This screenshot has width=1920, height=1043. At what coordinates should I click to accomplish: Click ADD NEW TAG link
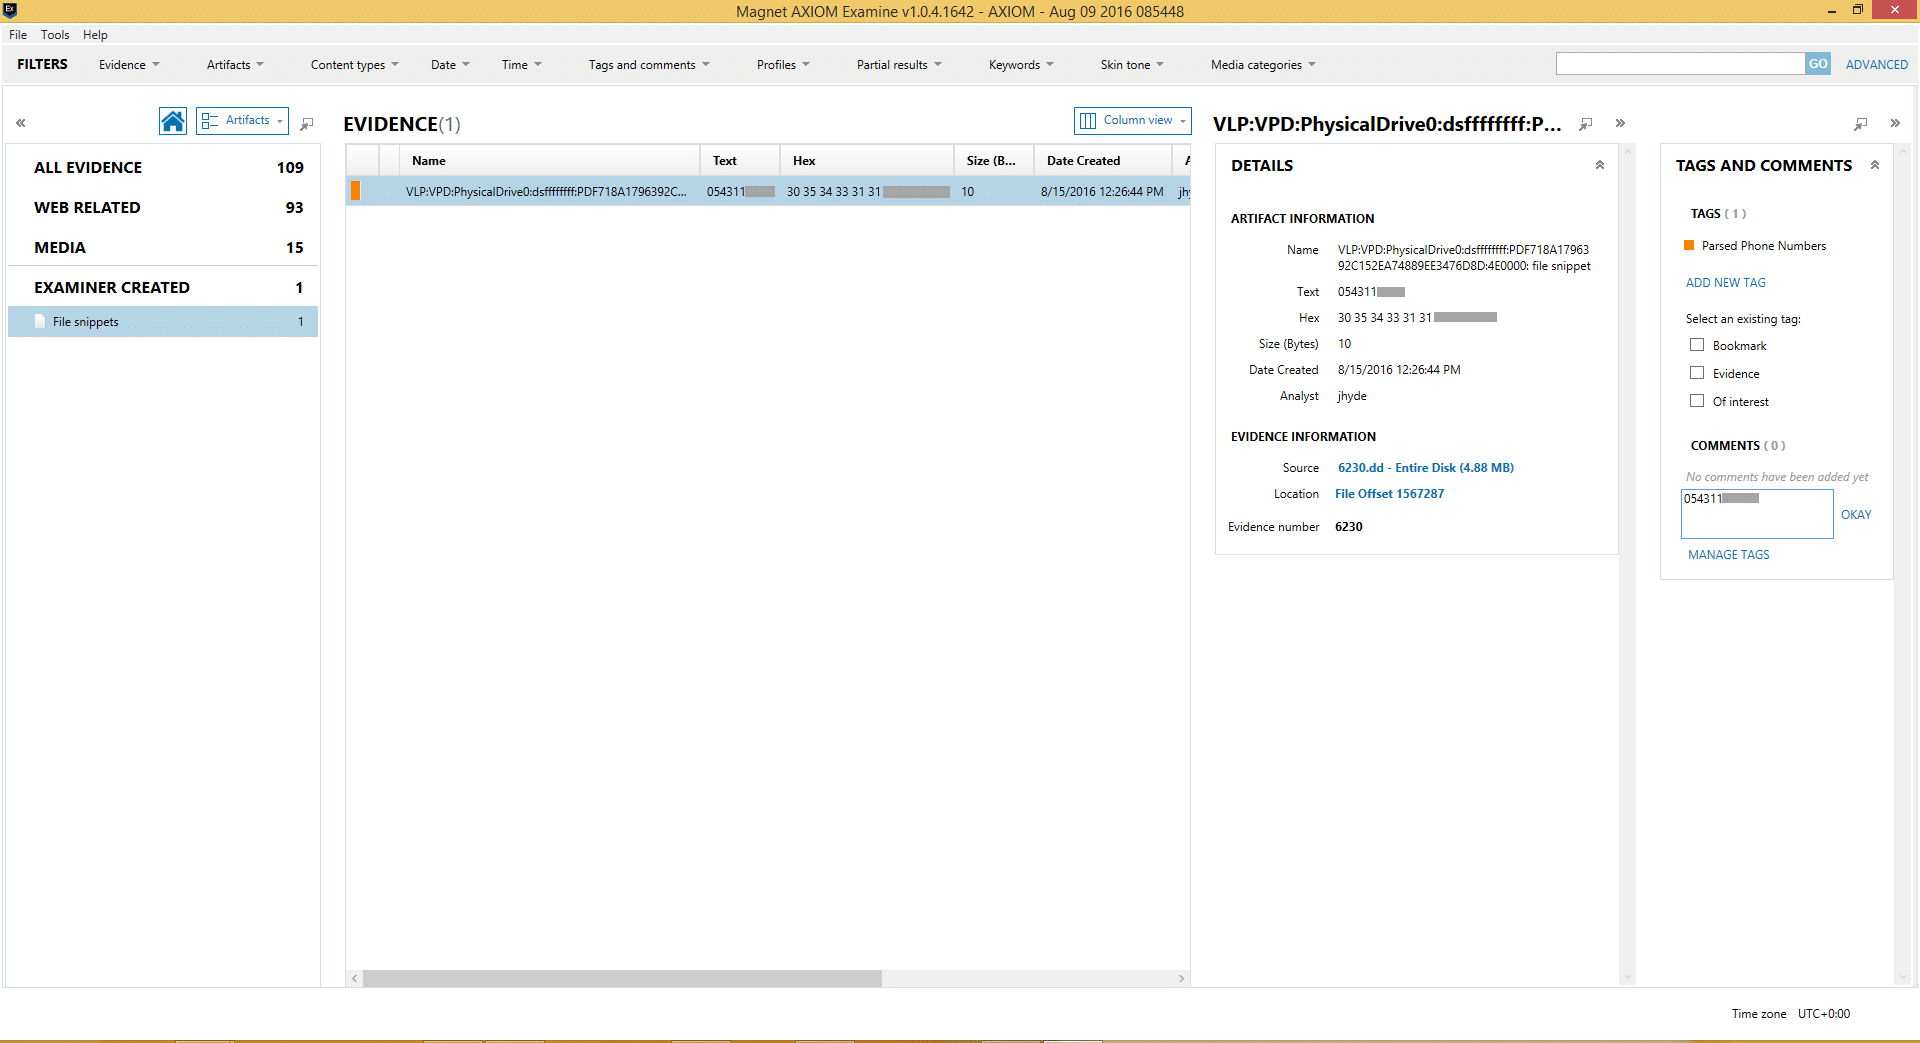coord(1725,283)
